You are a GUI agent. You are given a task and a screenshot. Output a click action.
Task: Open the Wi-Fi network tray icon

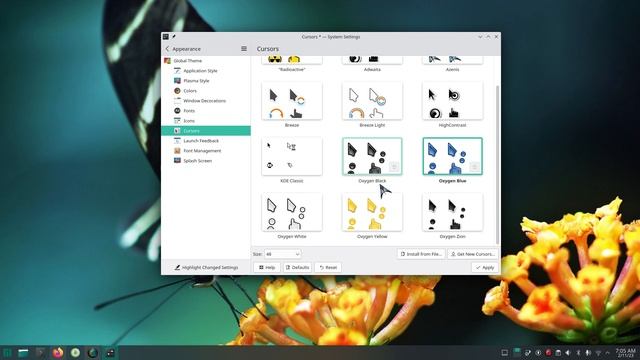(598, 353)
